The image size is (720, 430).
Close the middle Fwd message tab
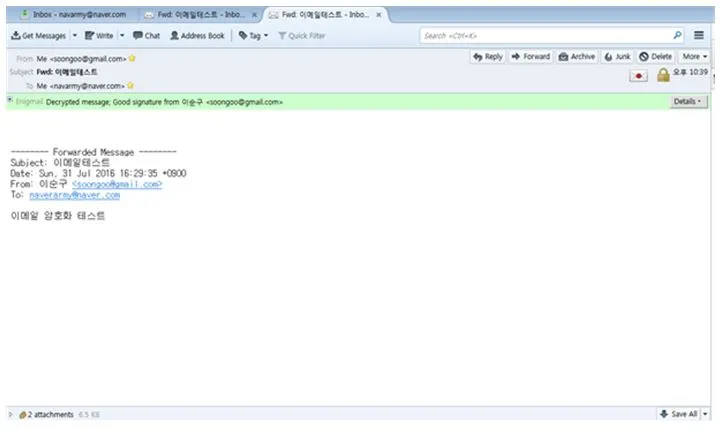tap(254, 15)
